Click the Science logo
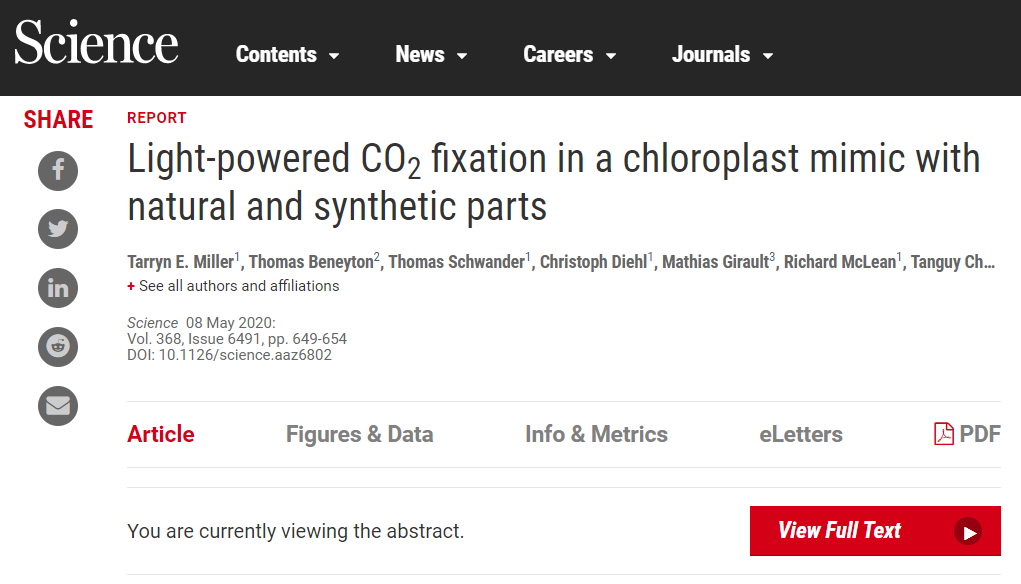The image size is (1021, 584). (96, 43)
